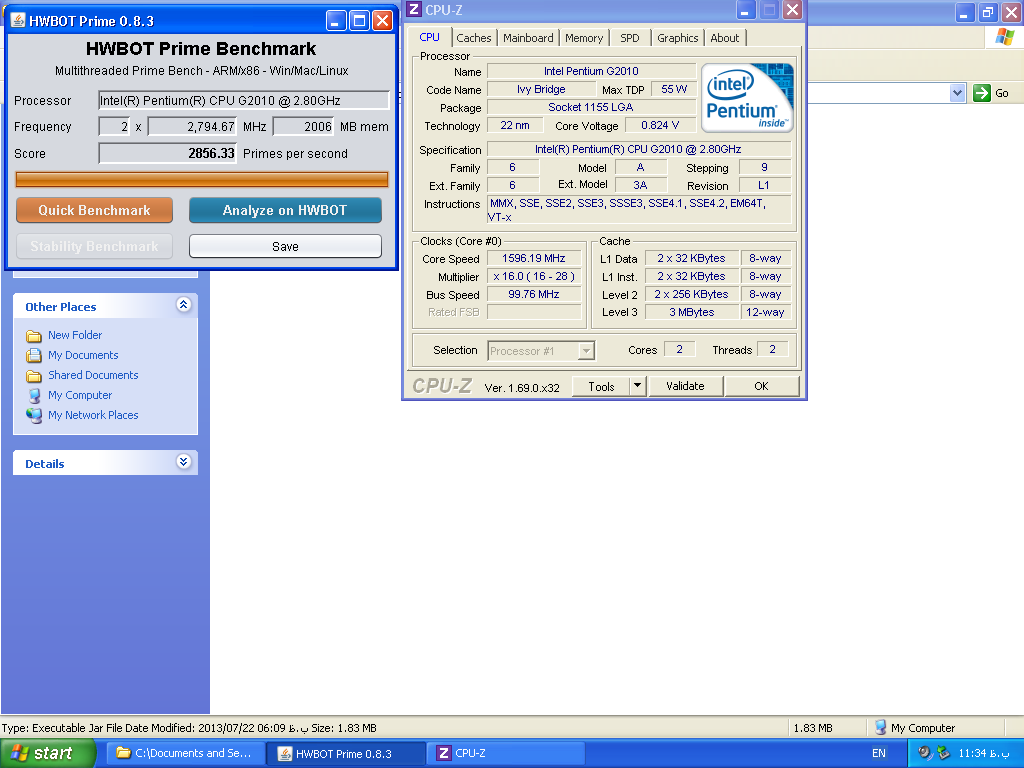Click the New Folder folder icon
1024x768 pixels.
tap(34, 336)
